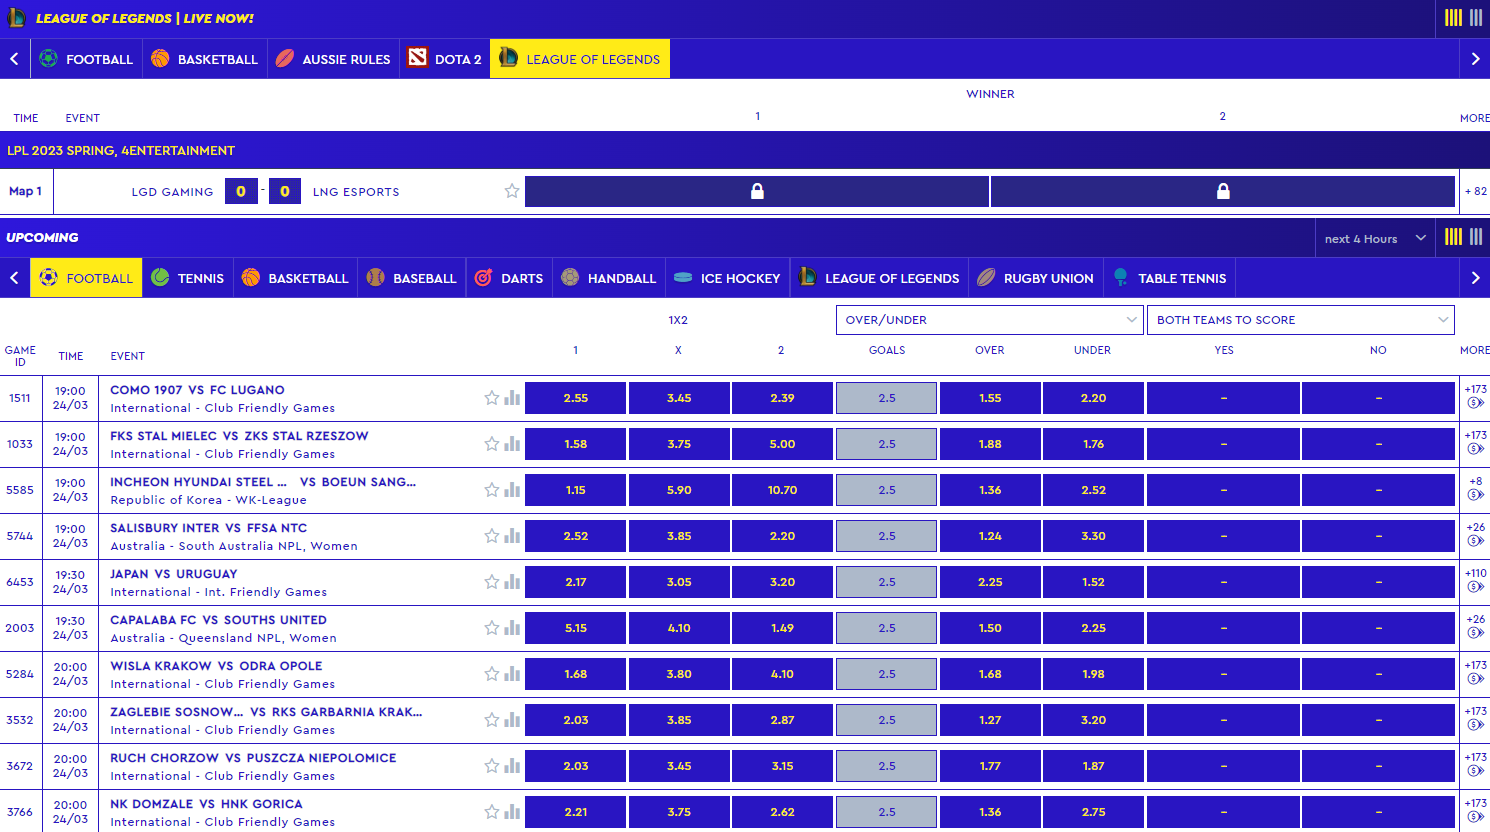Expand +173 more markets for Como 1907 match

(x=1475, y=389)
